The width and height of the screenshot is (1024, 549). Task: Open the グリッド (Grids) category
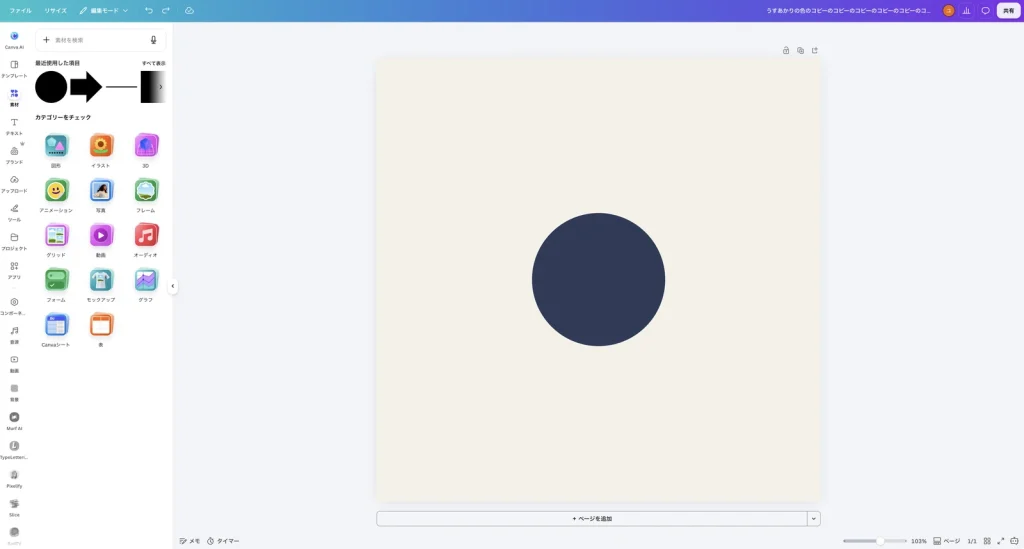click(56, 239)
